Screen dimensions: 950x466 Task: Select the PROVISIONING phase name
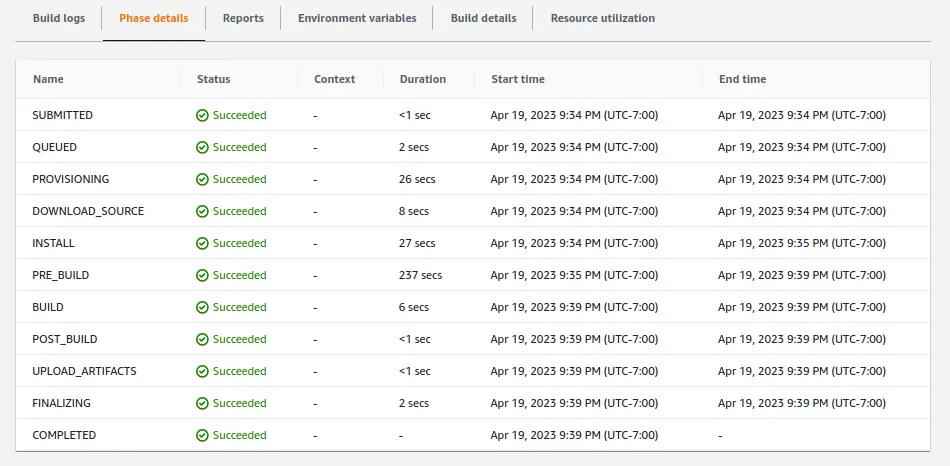71,179
